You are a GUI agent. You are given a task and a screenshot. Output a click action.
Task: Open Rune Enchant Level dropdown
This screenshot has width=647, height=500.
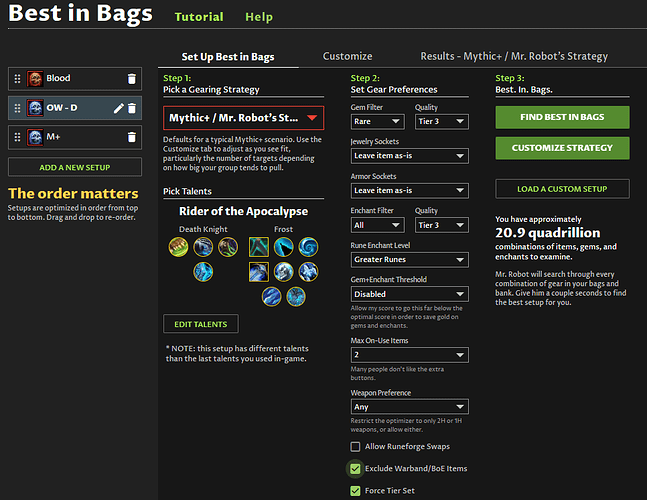(409, 259)
